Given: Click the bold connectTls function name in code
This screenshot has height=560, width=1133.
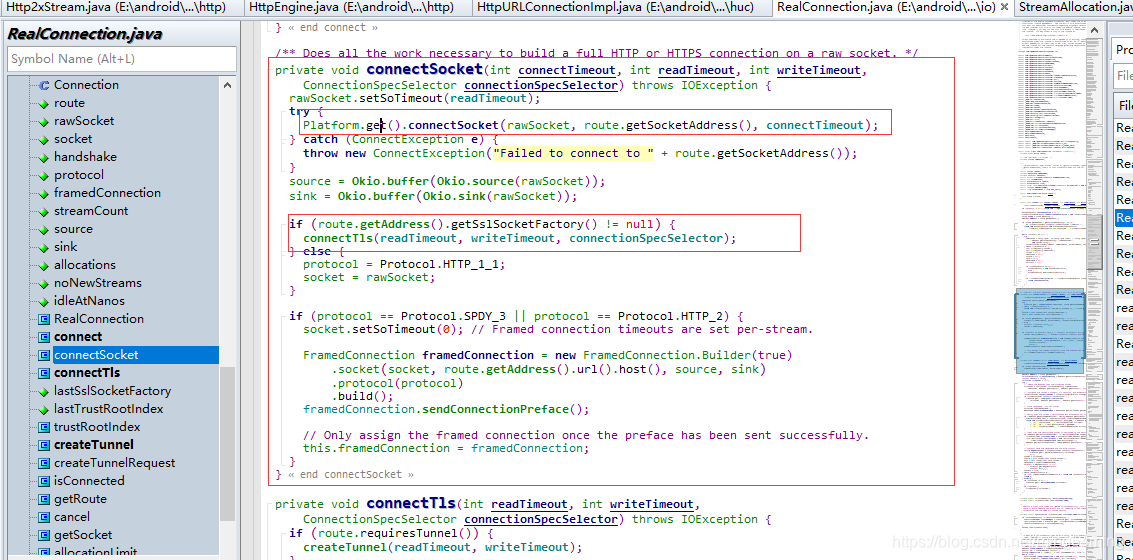Looking at the screenshot, I should [x=411, y=503].
